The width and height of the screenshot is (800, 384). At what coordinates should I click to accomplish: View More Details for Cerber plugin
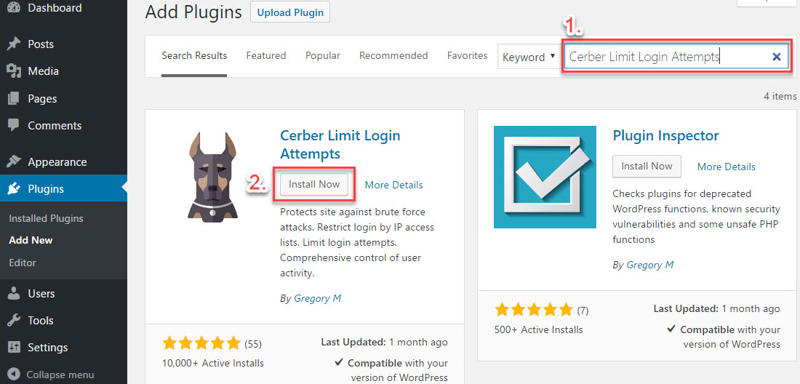[x=394, y=185]
